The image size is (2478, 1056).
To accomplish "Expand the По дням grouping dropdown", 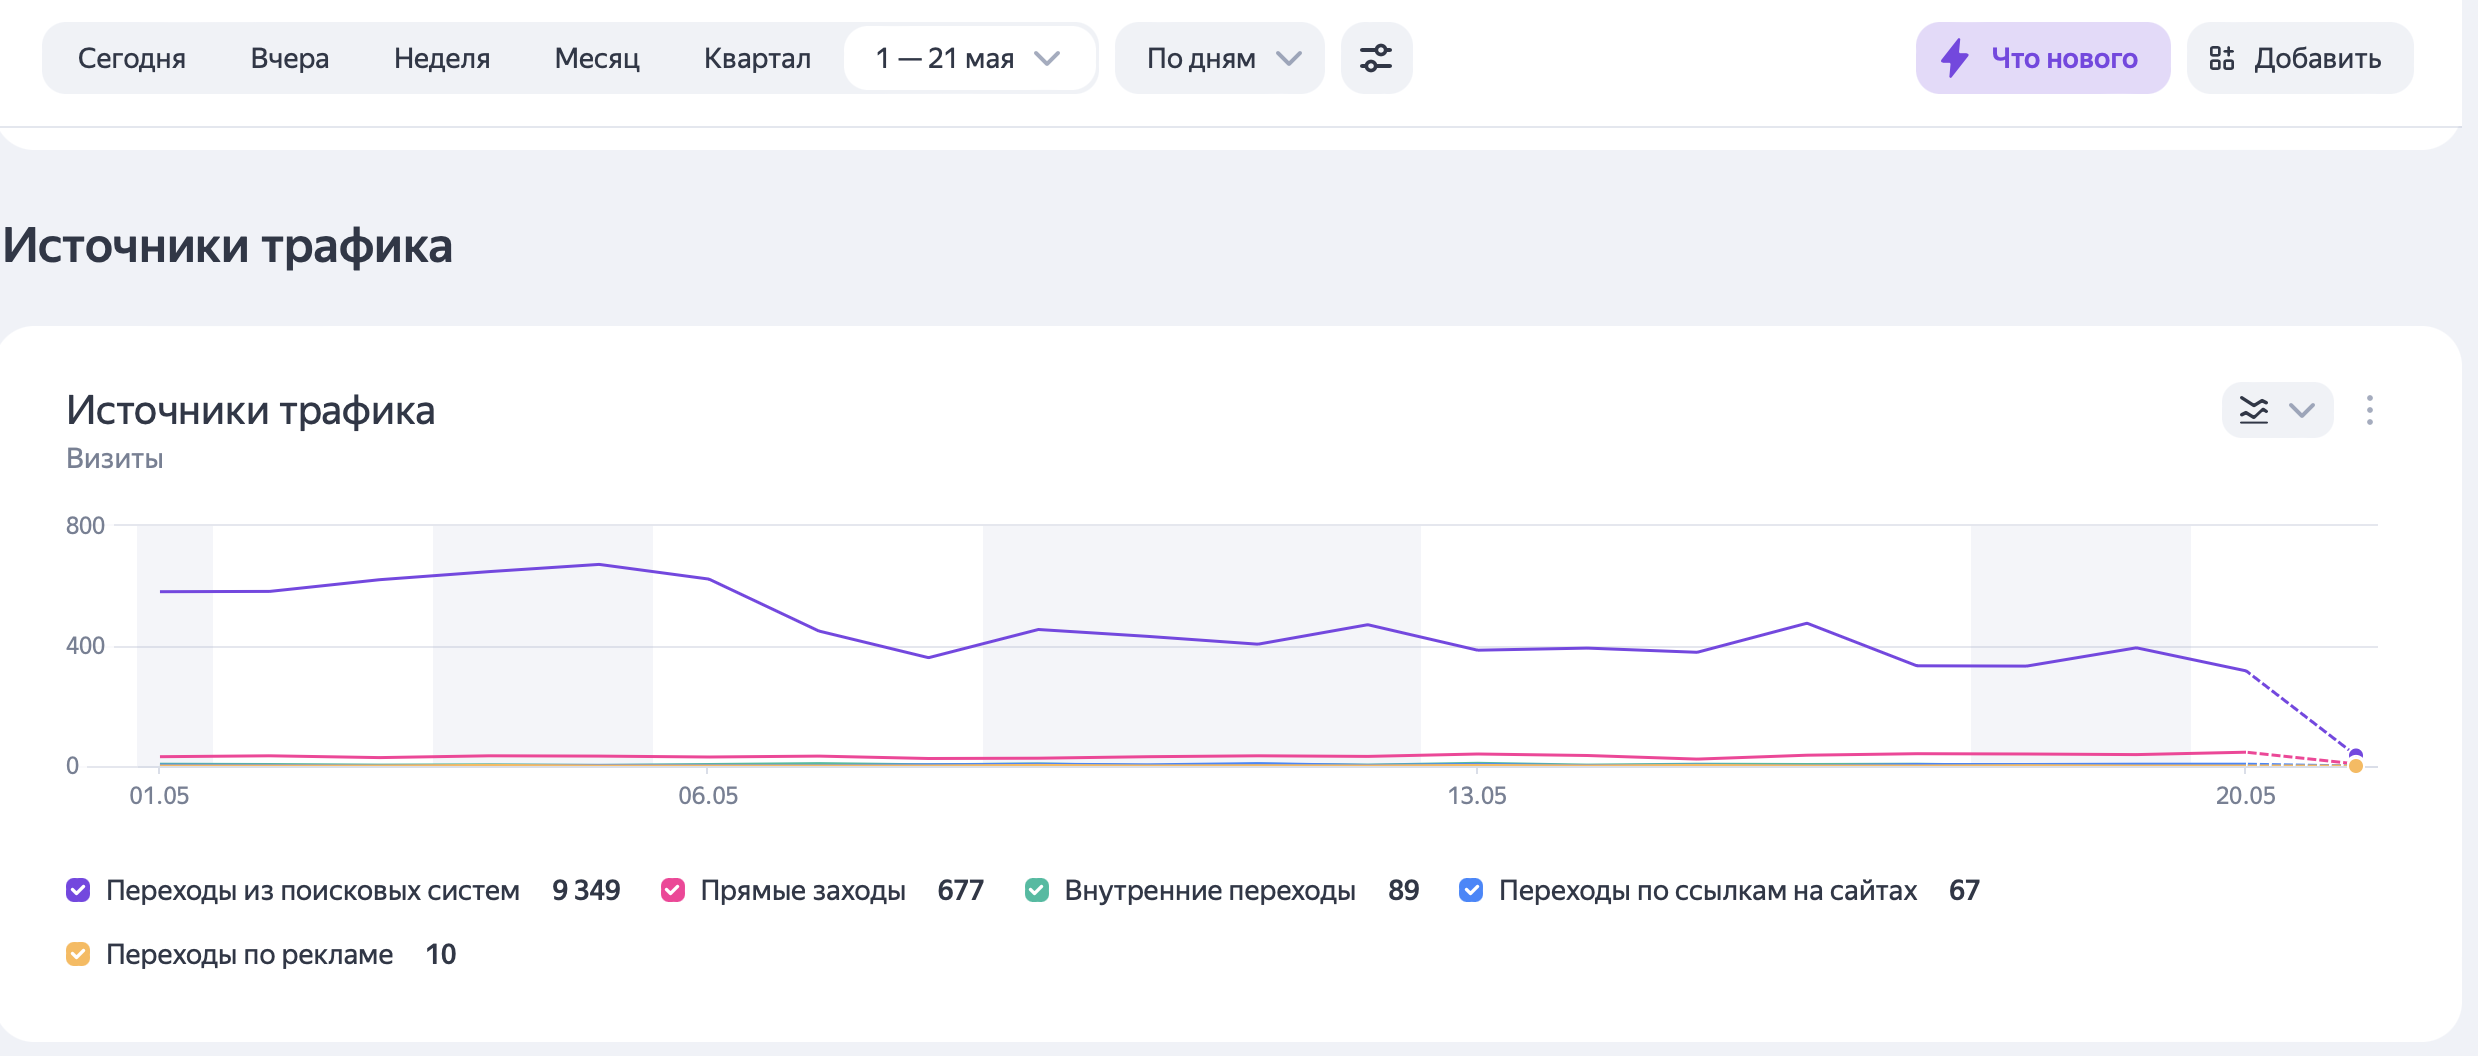I will pos(1220,58).
